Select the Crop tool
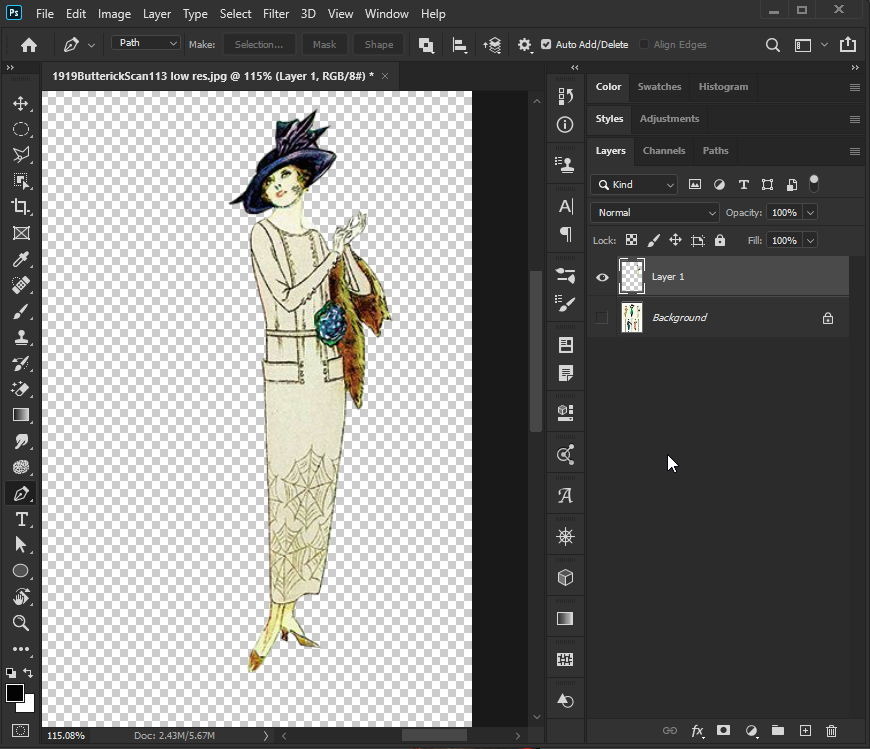Image resolution: width=870 pixels, height=749 pixels. [x=21, y=207]
